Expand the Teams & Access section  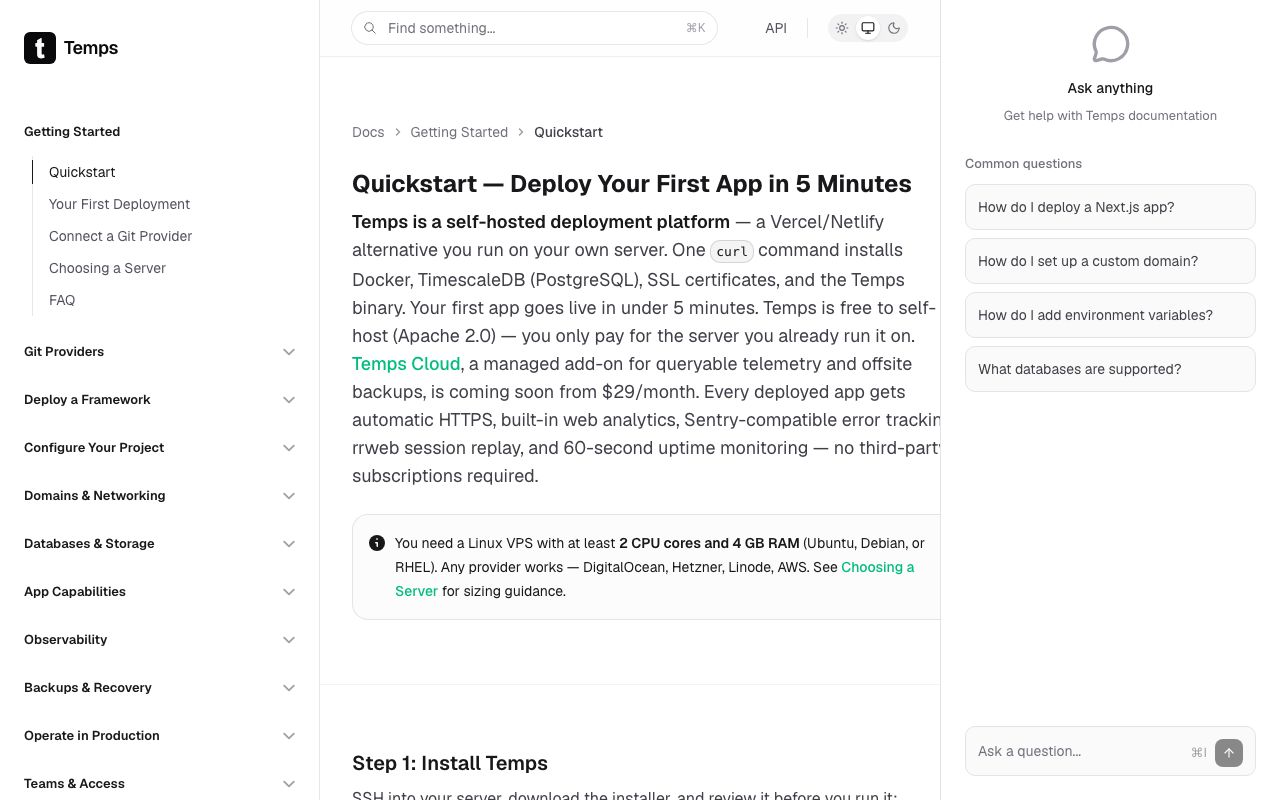(160, 784)
